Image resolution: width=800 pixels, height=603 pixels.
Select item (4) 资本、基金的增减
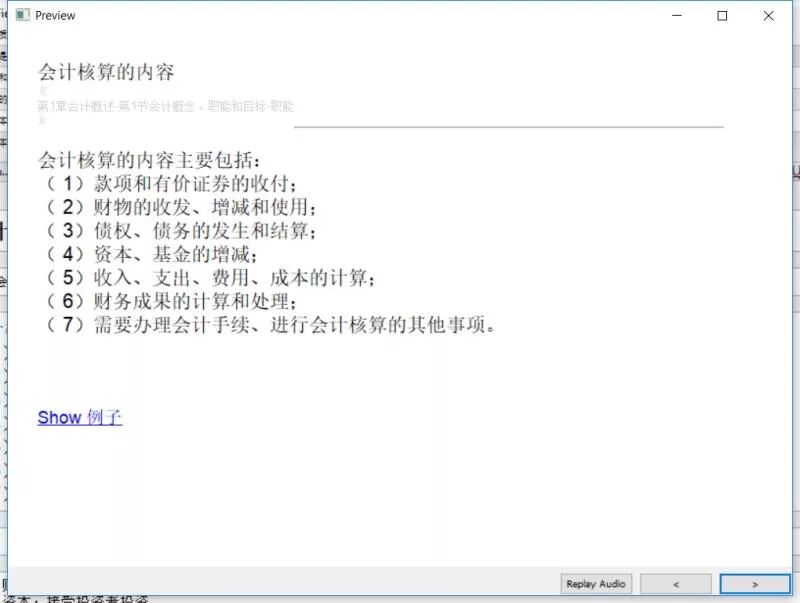[151, 254]
